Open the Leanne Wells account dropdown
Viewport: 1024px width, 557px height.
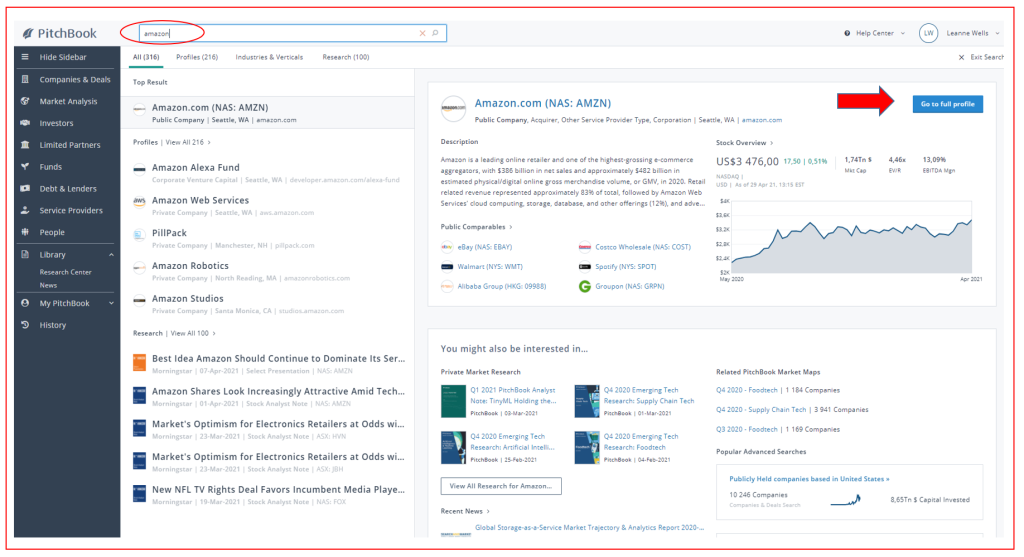pyautogui.click(x=997, y=33)
